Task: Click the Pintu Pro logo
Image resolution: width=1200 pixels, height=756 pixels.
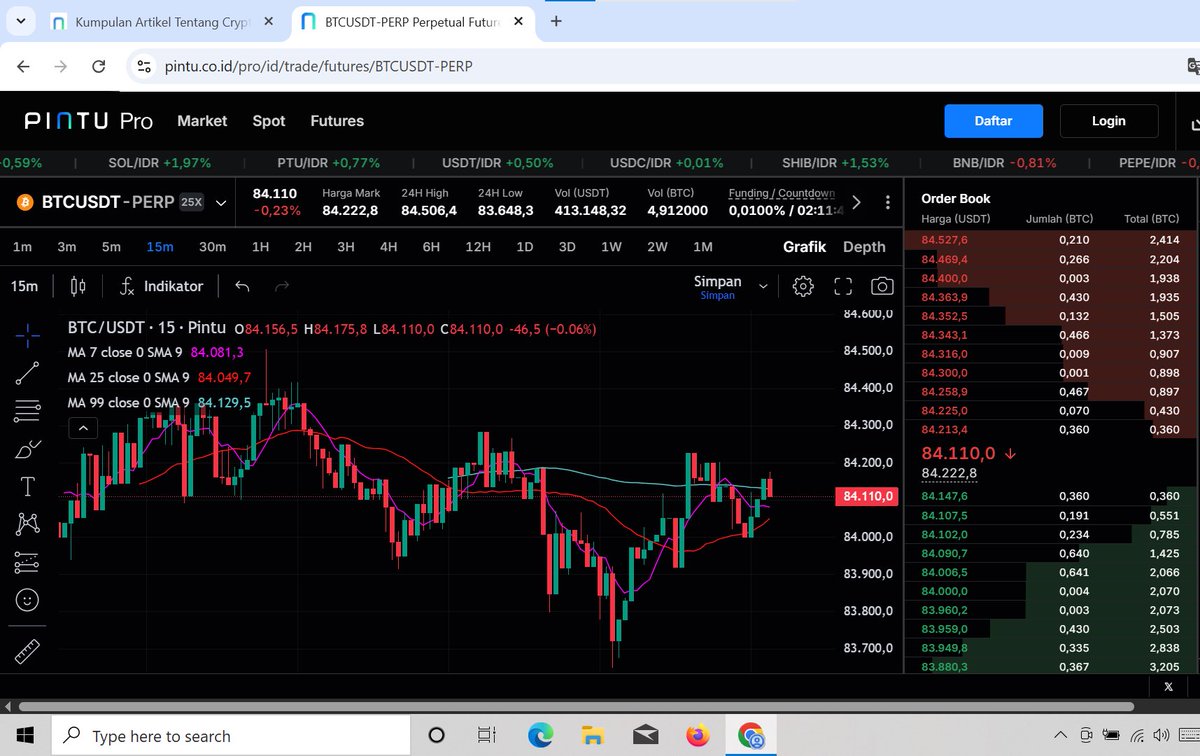Action: 88,121
